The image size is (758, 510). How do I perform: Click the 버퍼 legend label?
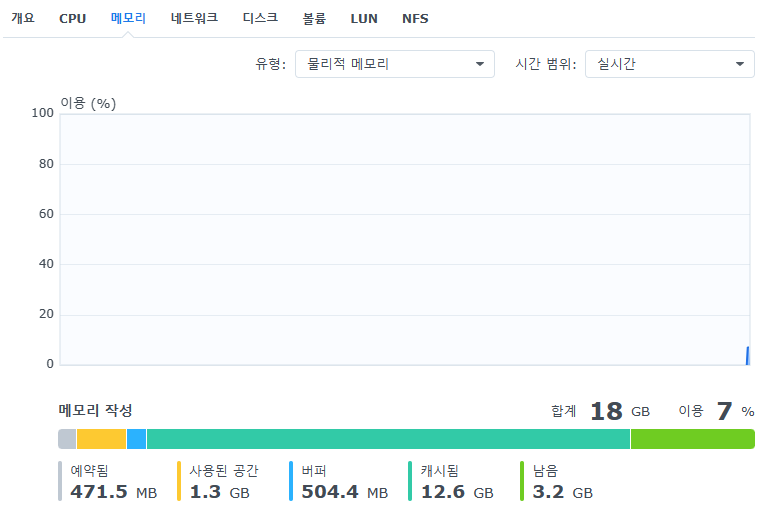pyautogui.click(x=314, y=470)
